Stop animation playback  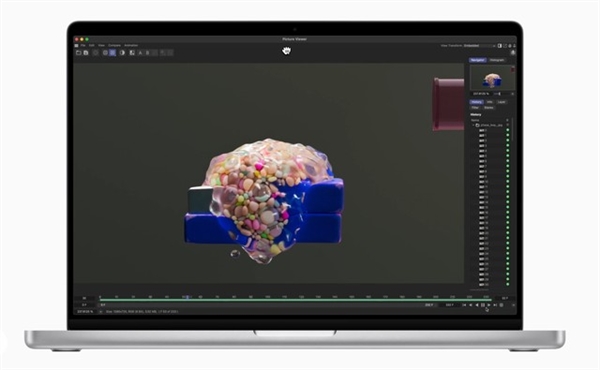click(483, 305)
